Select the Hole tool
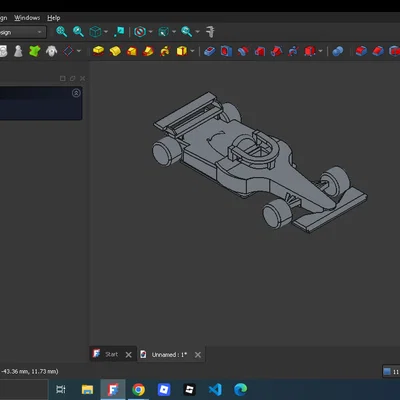 tap(226, 51)
